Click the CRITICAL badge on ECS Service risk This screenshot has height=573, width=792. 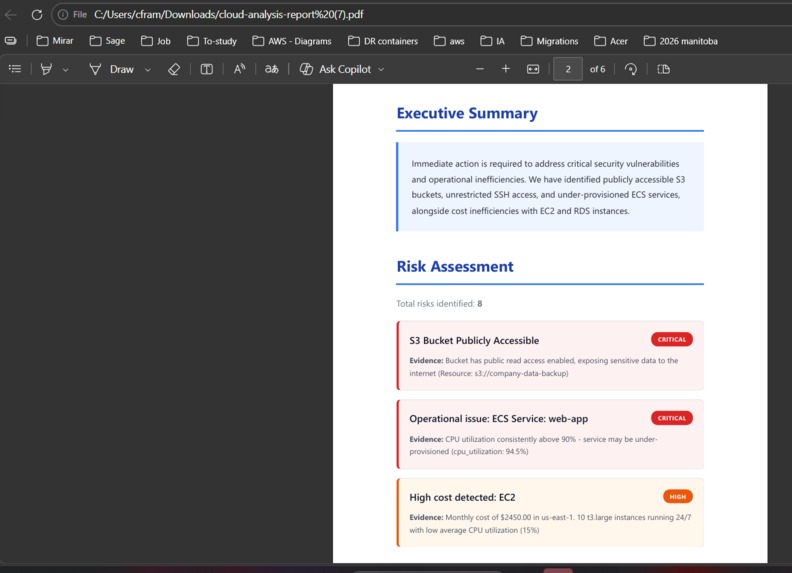coord(672,418)
